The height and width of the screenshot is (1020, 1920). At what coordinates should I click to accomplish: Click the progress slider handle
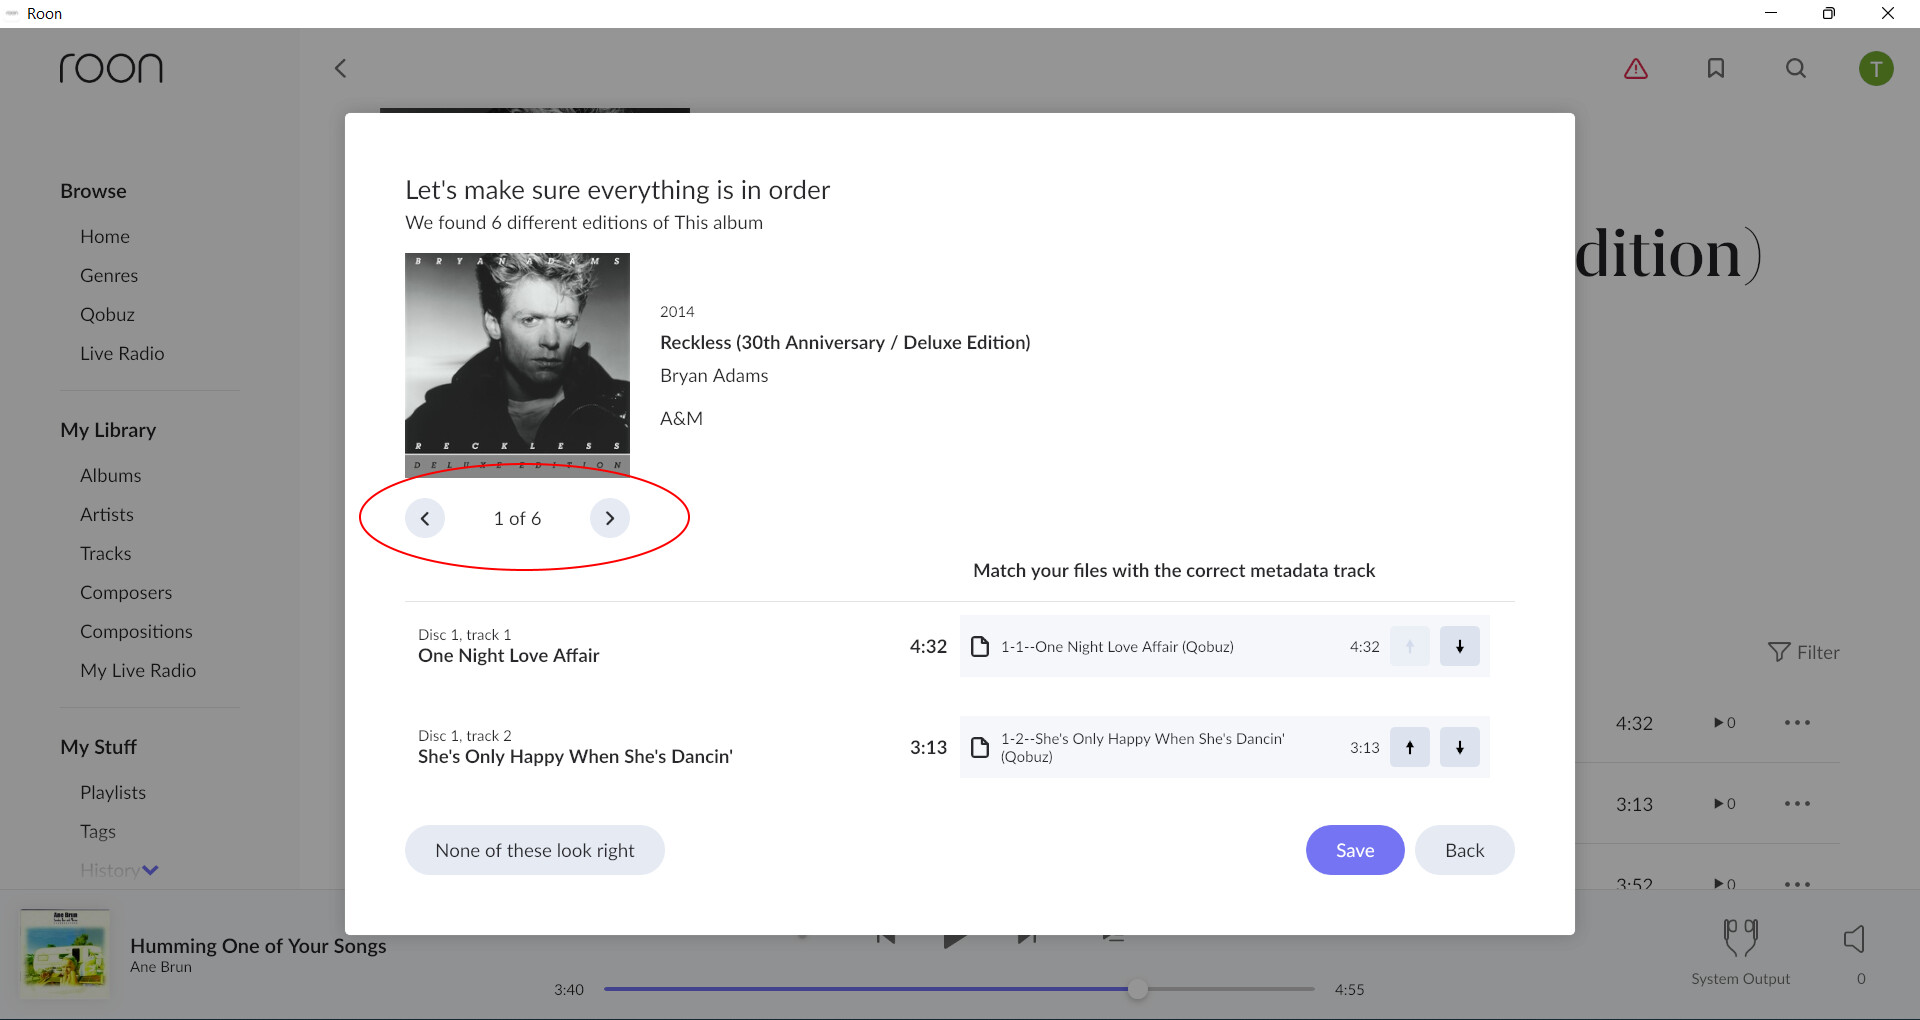[x=1138, y=989]
